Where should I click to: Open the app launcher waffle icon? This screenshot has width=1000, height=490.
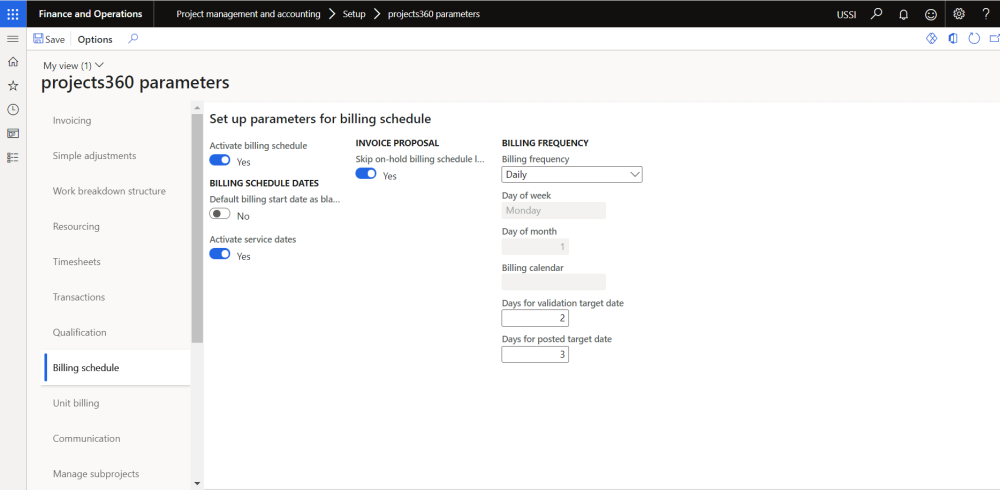coord(13,14)
